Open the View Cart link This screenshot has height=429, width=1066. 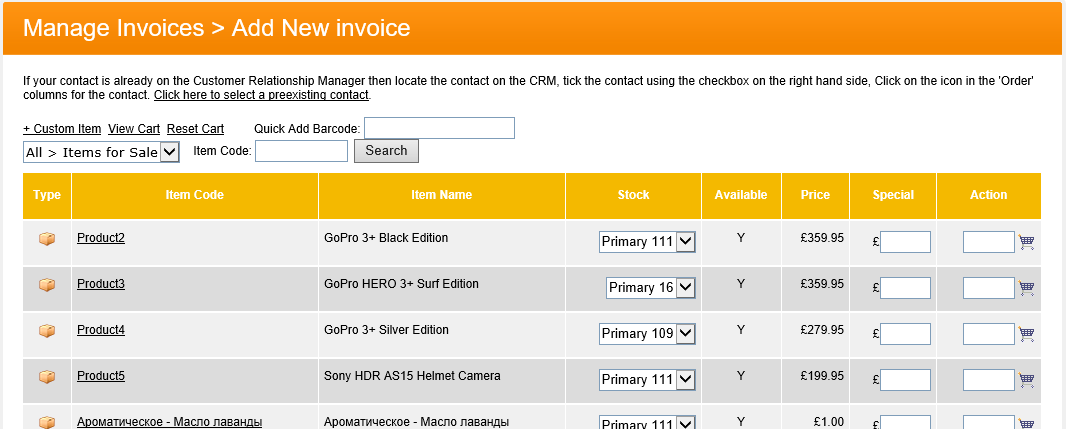tap(134, 129)
